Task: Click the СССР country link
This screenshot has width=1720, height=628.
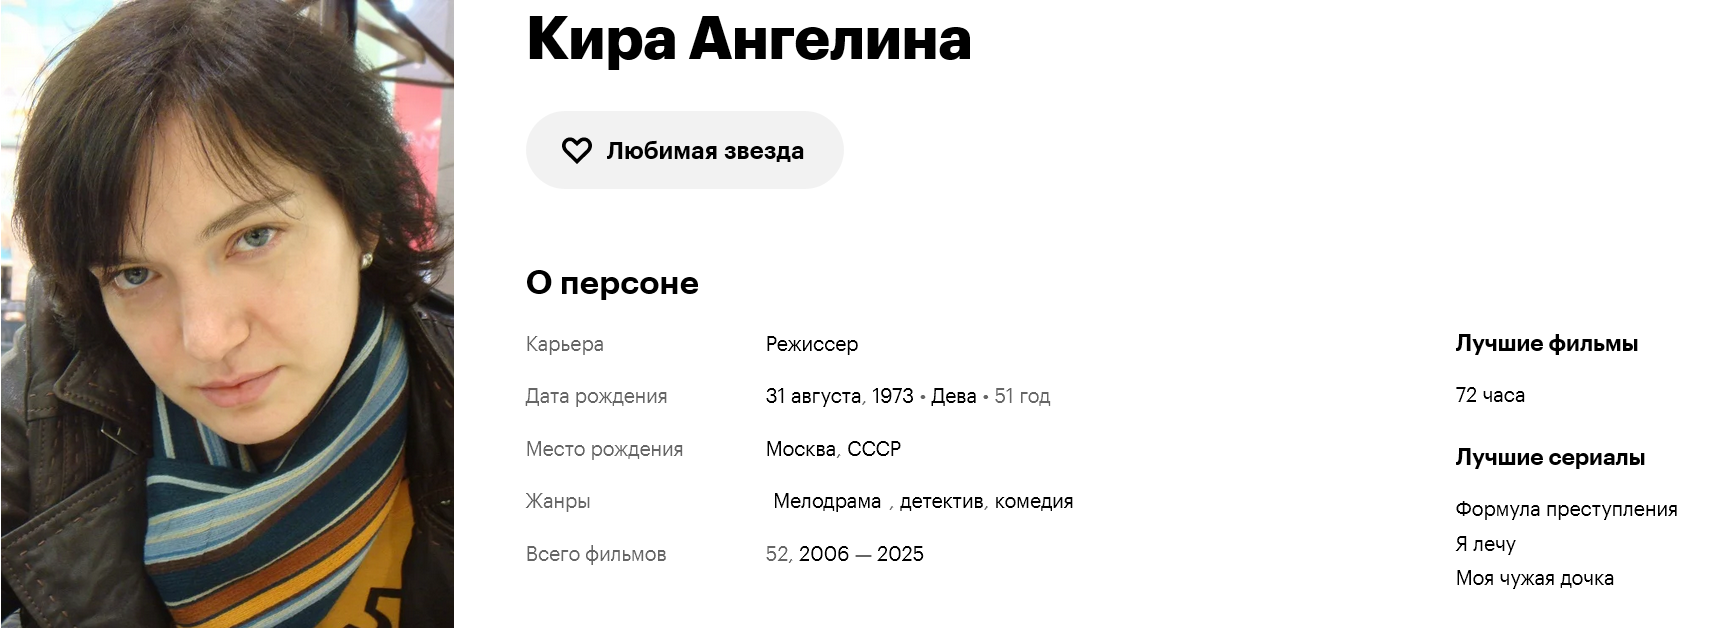Action: click(874, 449)
